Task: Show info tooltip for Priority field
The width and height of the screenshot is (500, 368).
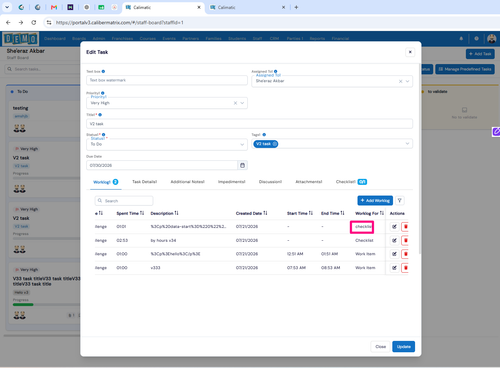Action: click(x=103, y=93)
